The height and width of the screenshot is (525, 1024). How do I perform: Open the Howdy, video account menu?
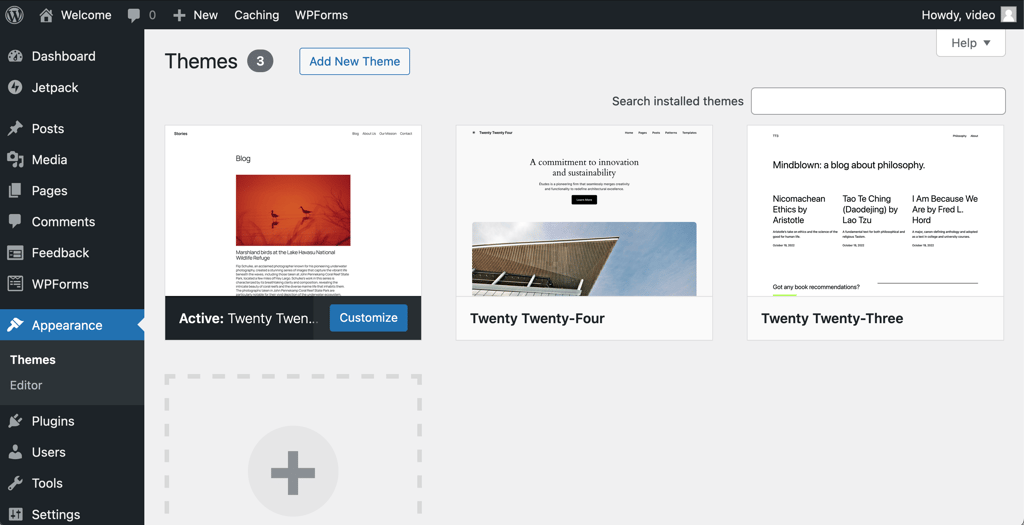pyautogui.click(x=968, y=14)
